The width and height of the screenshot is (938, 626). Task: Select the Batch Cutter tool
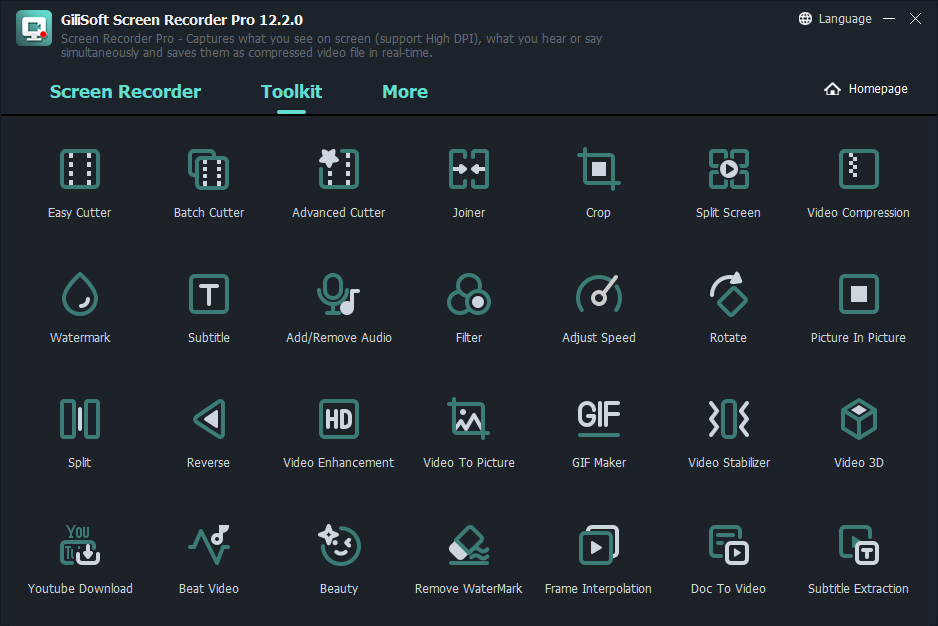(x=208, y=180)
